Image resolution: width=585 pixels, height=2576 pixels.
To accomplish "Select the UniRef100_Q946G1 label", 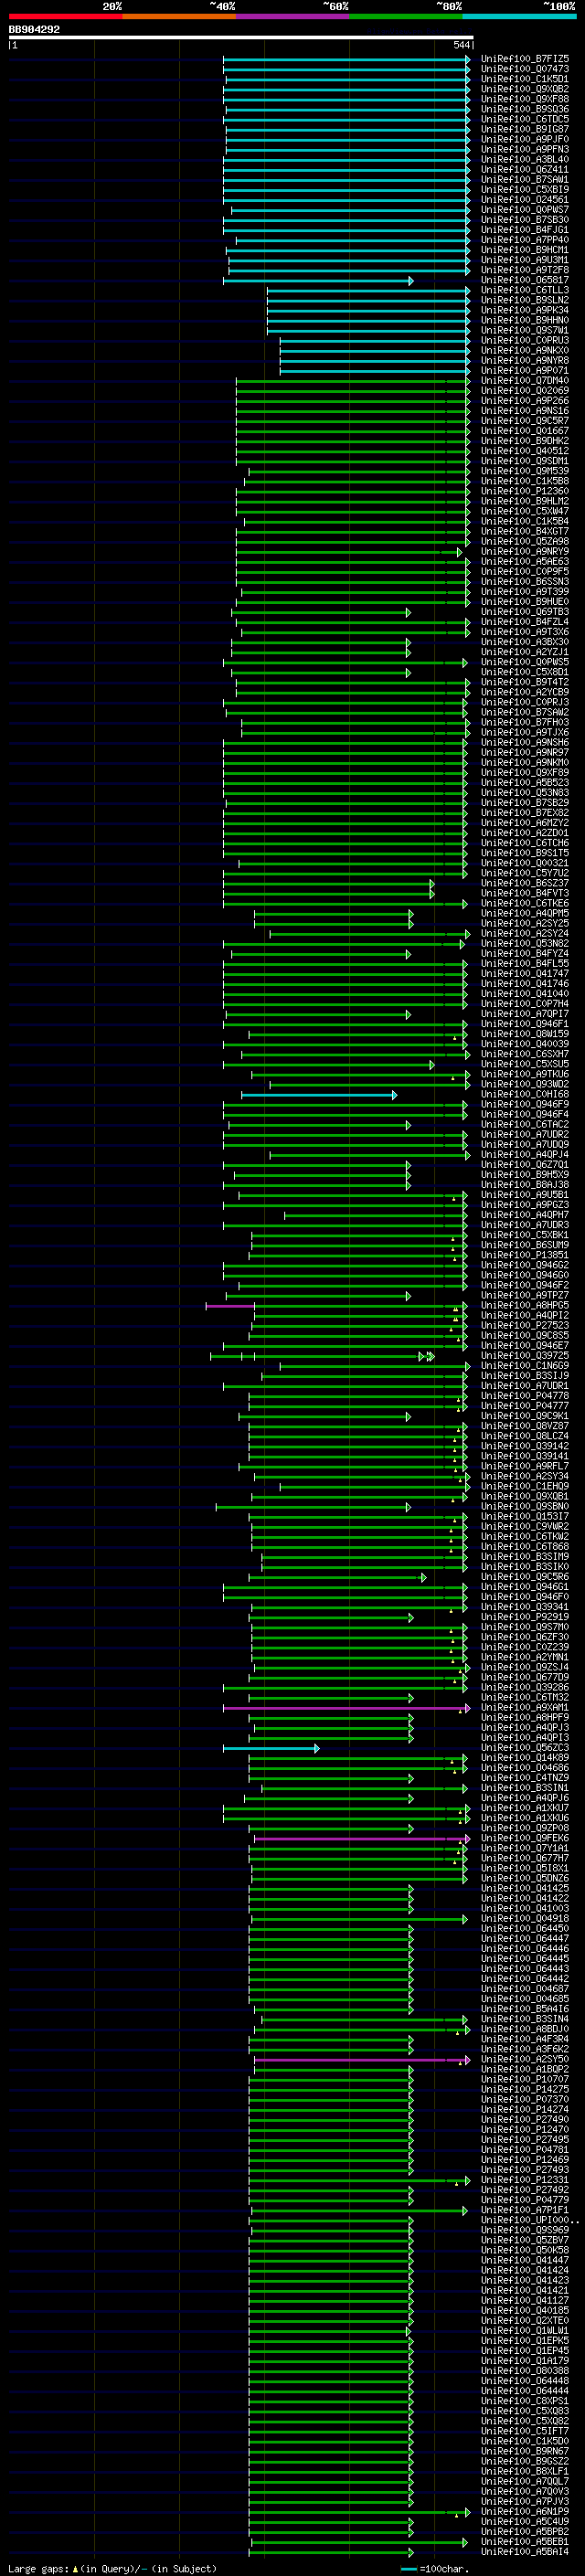I will pyautogui.click(x=524, y=1587).
